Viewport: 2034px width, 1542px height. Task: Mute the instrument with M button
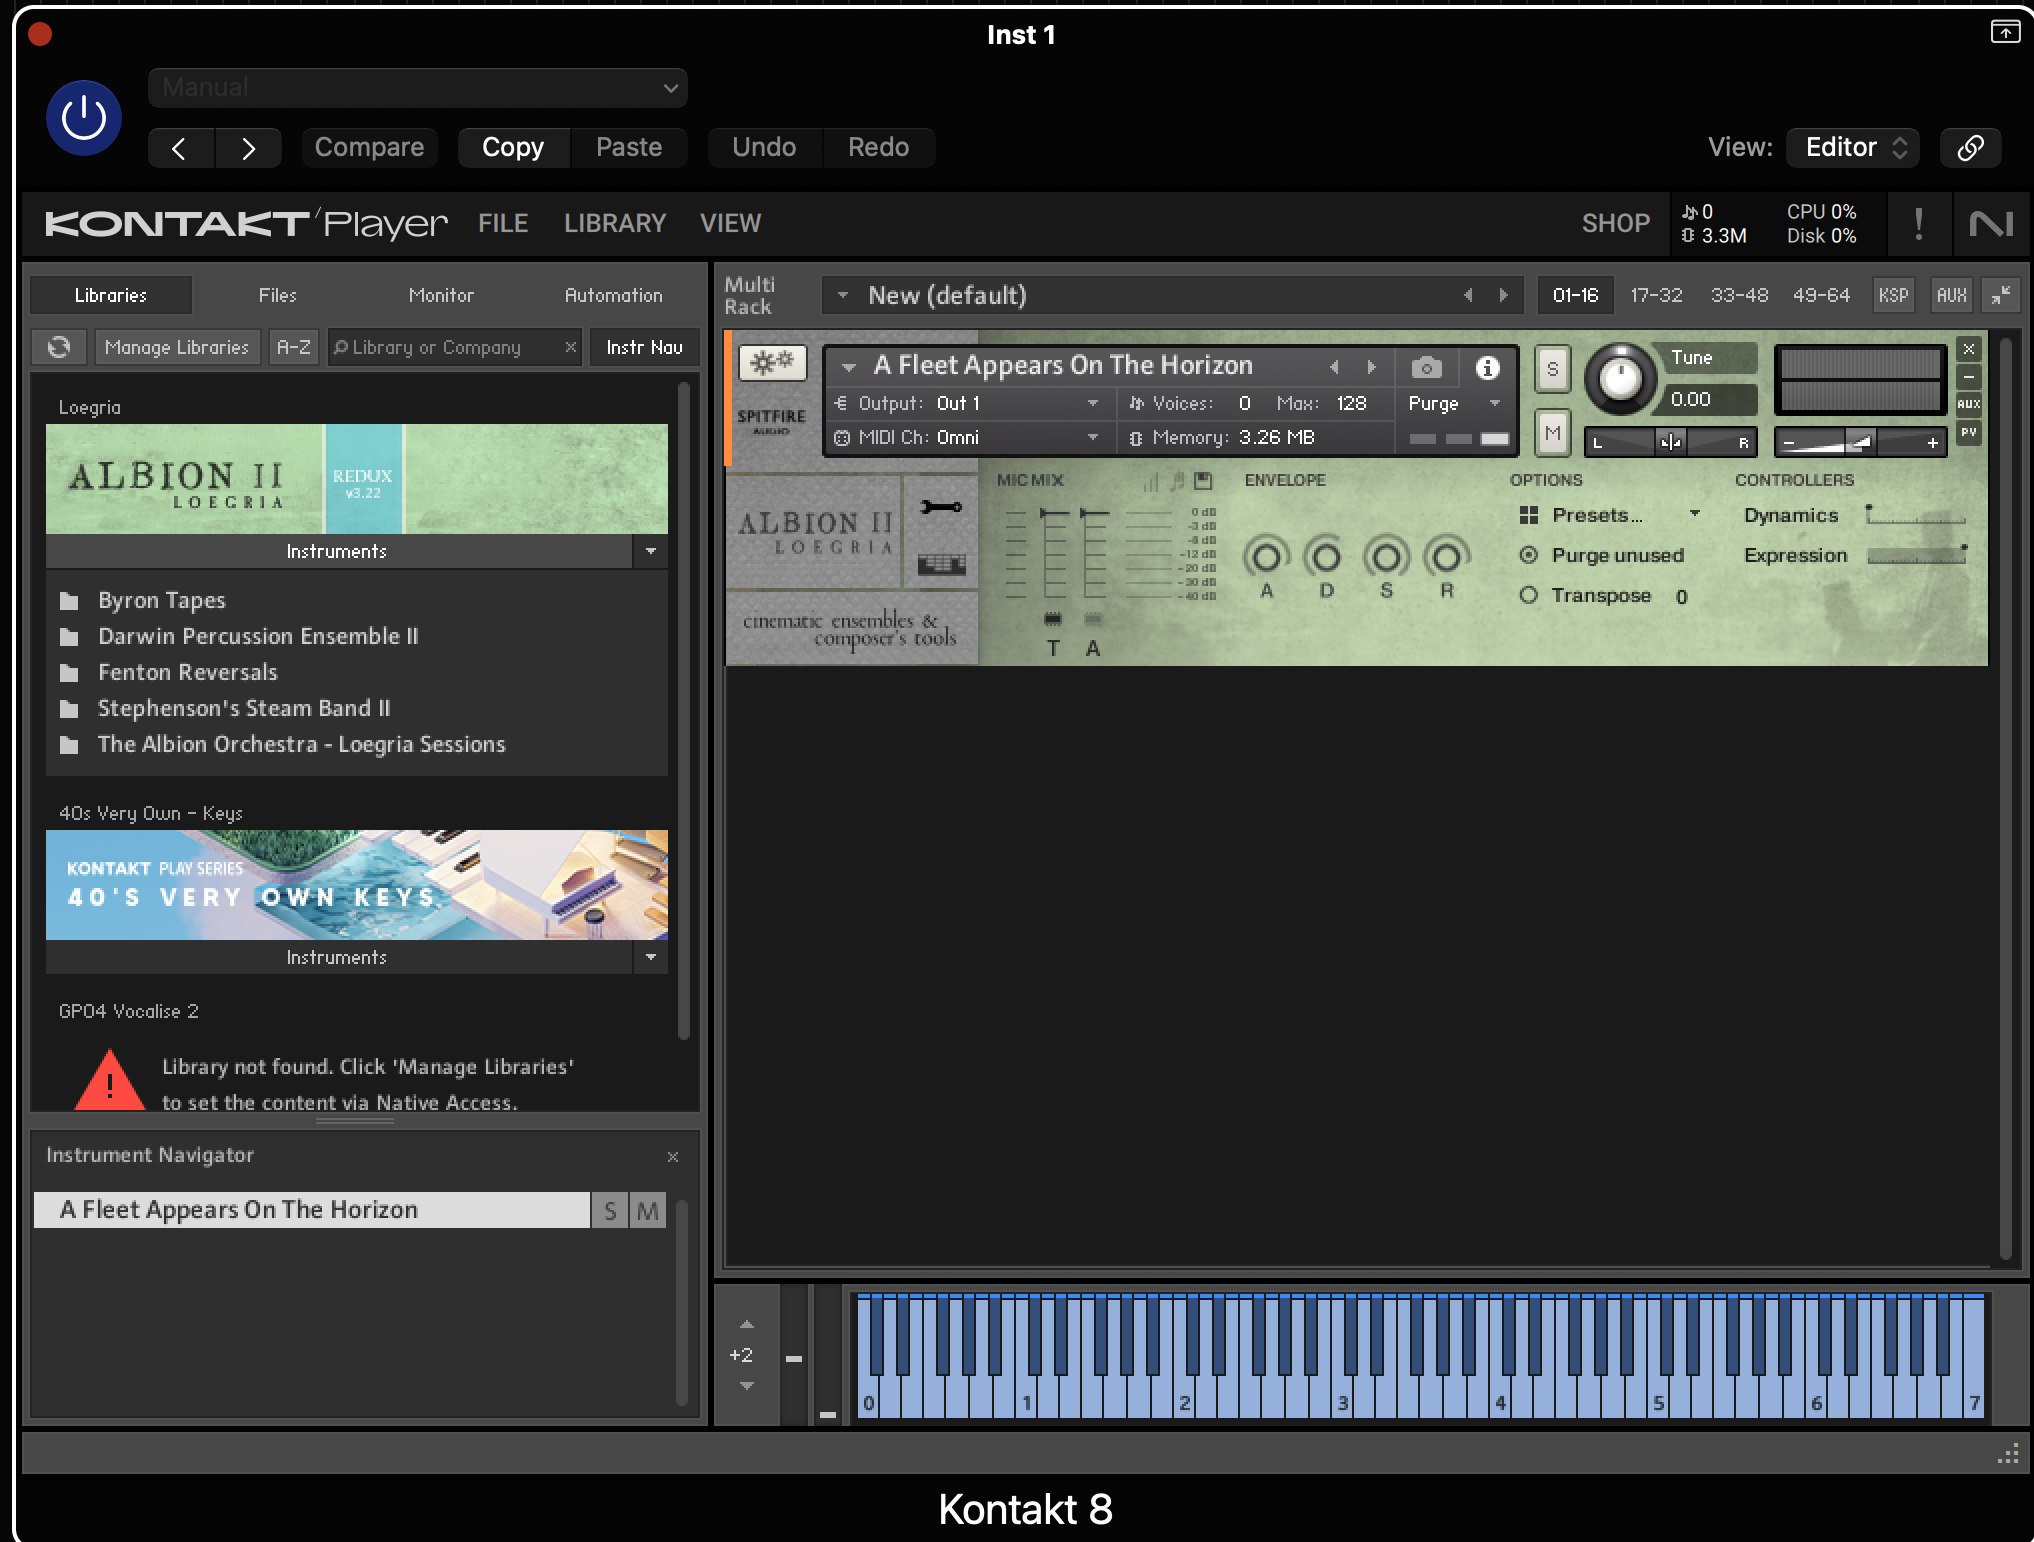[1552, 434]
